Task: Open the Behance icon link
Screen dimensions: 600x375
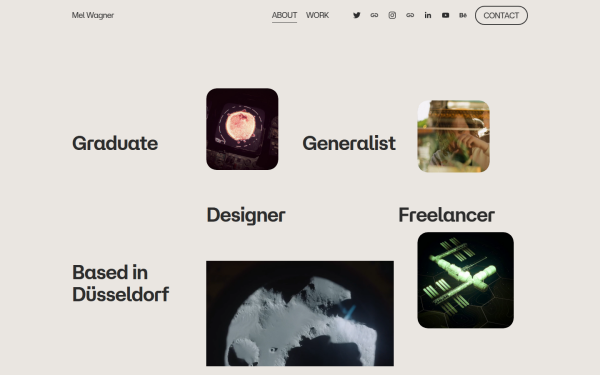Action: (x=463, y=15)
